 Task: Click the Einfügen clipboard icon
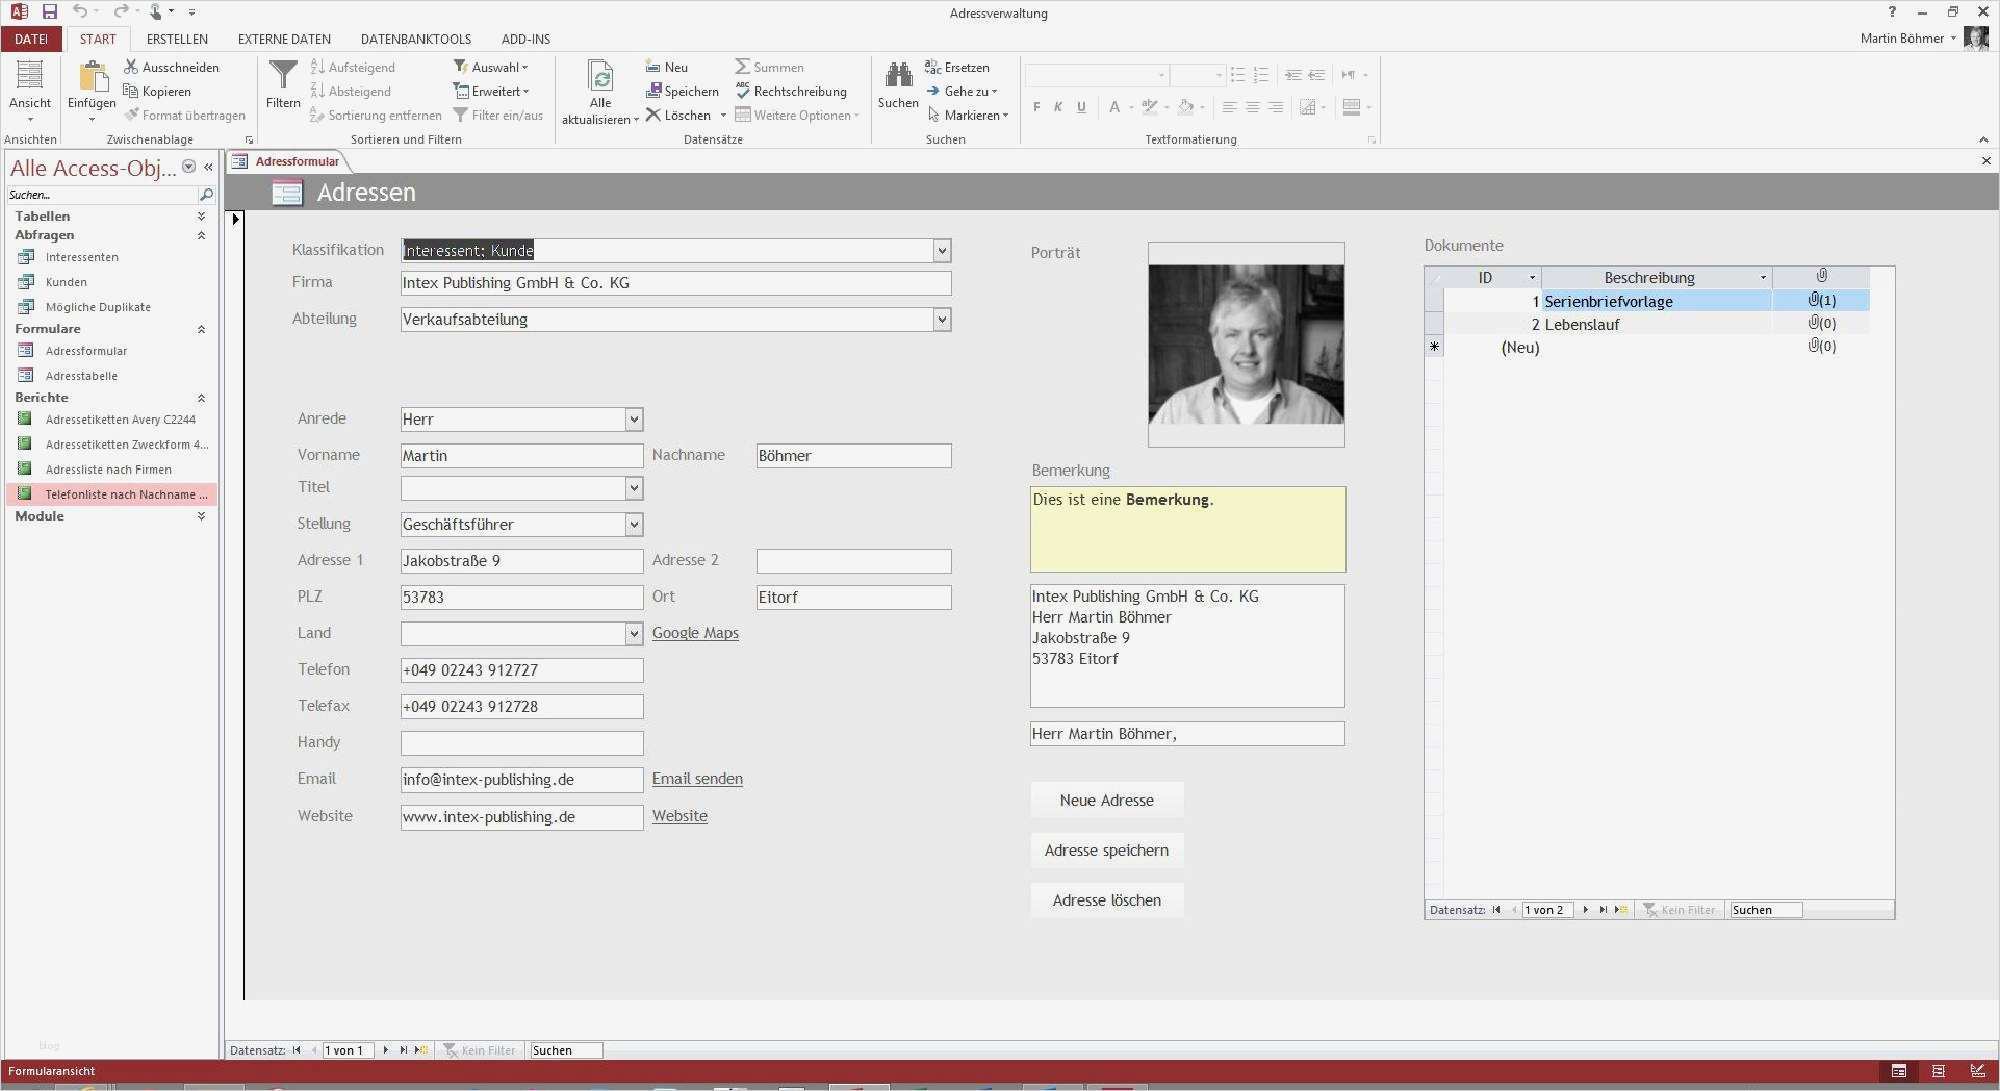(92, 76)
